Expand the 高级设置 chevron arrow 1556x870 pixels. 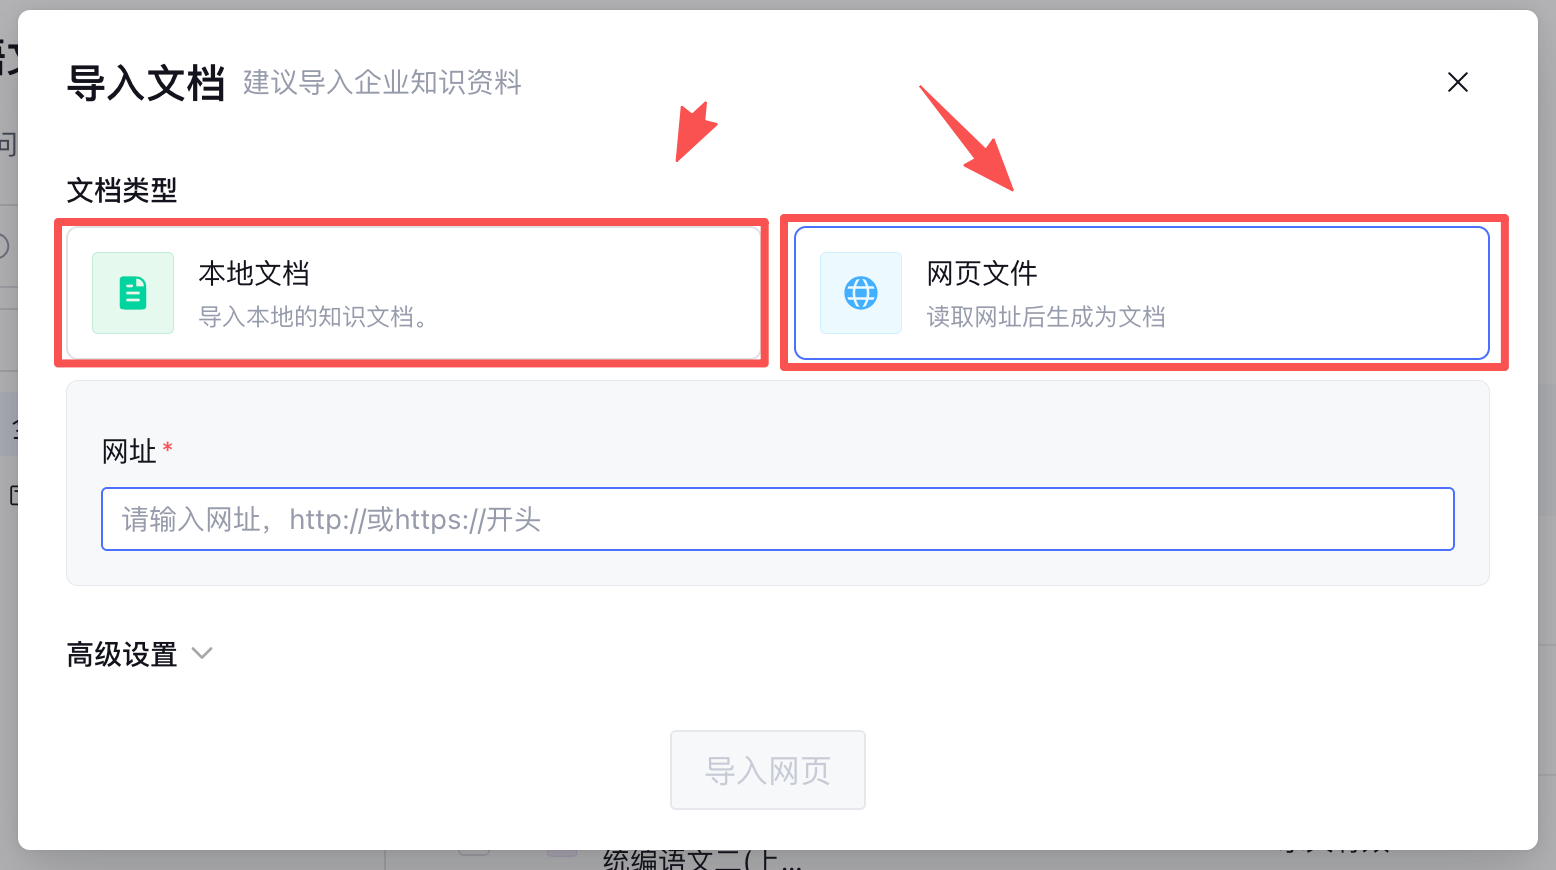pos(202,653)
